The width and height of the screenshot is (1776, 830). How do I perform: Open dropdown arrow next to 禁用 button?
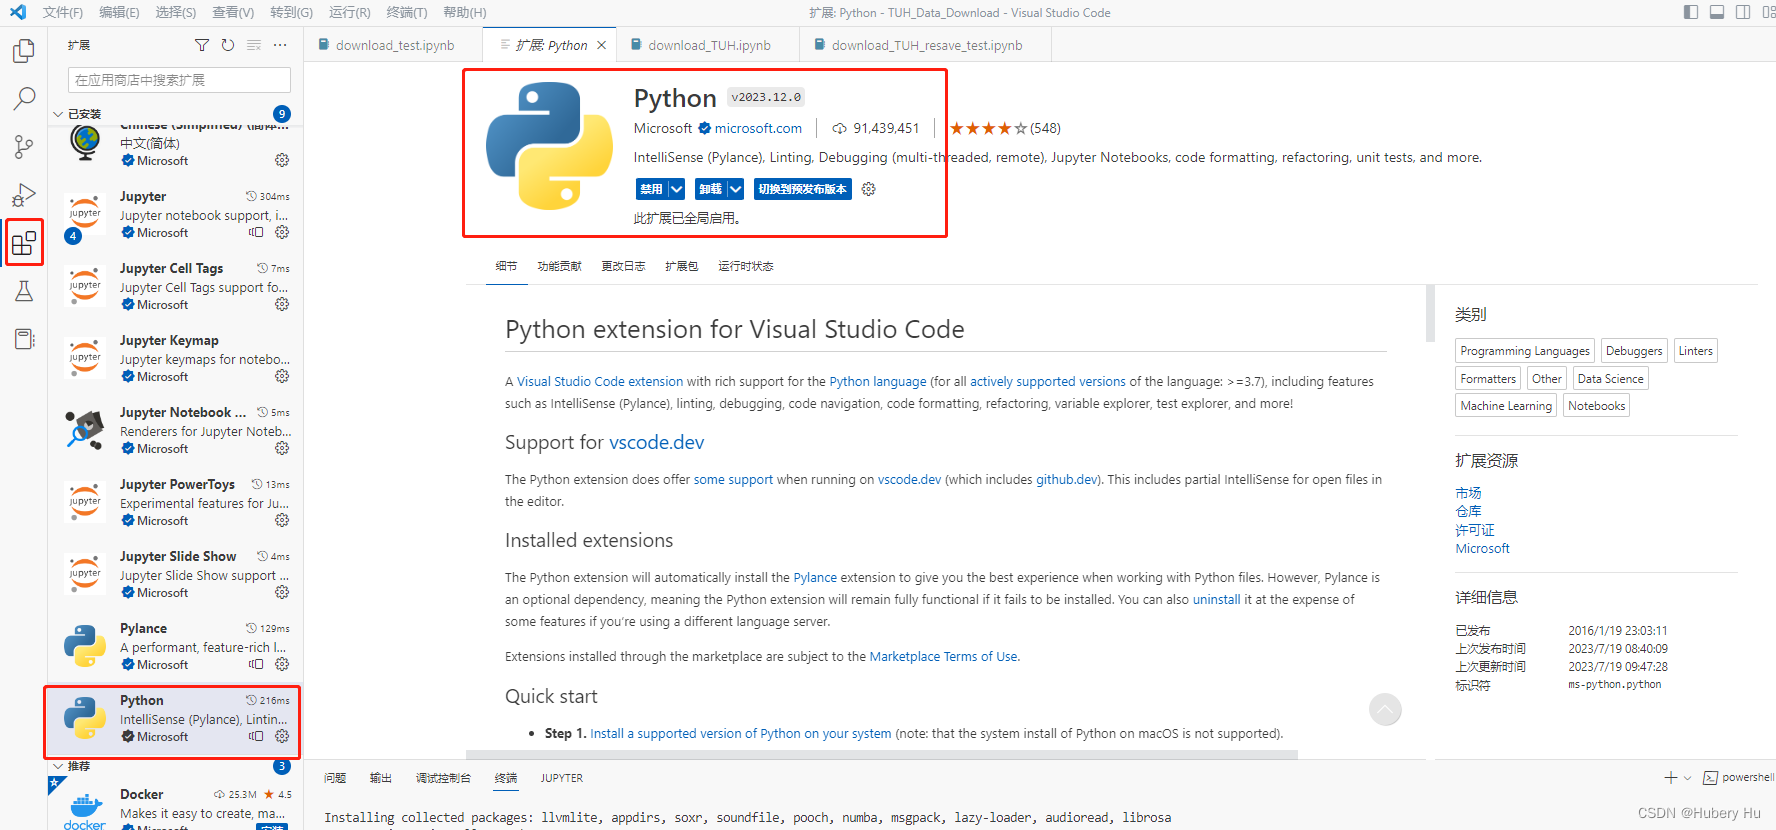tap(677, 189)
